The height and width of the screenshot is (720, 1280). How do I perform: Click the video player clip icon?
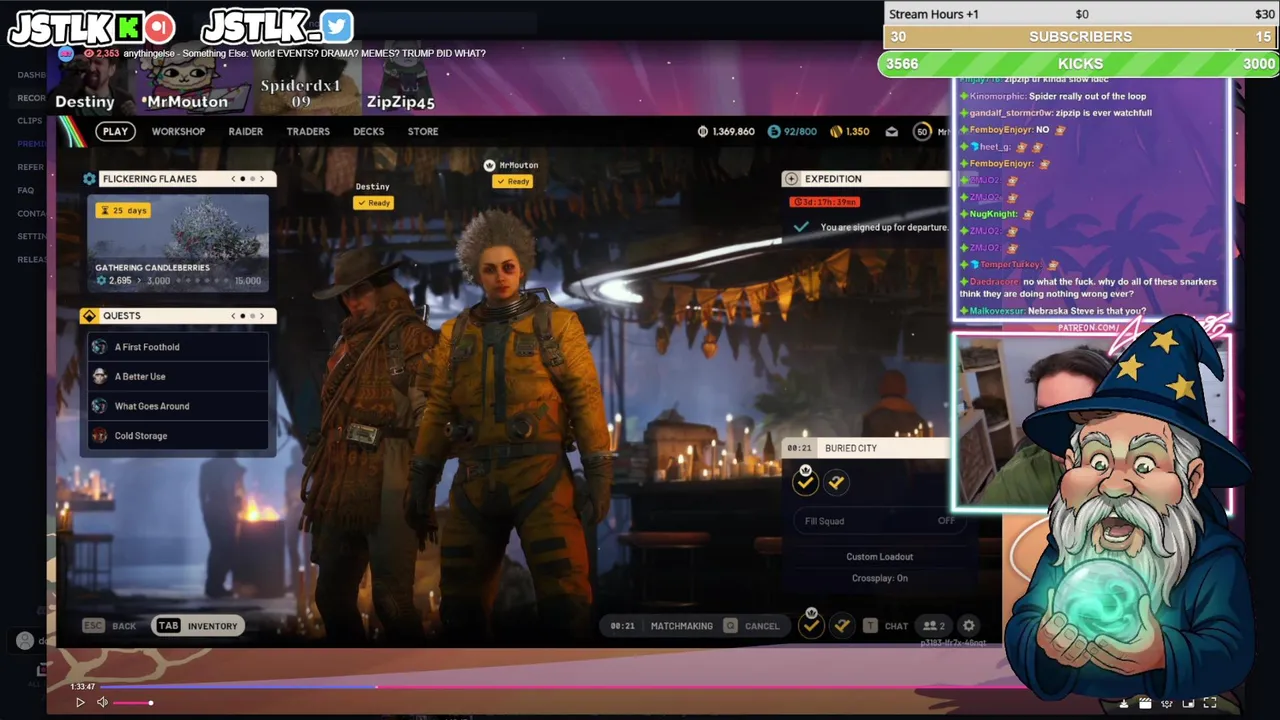click(x=1145, y=703)
